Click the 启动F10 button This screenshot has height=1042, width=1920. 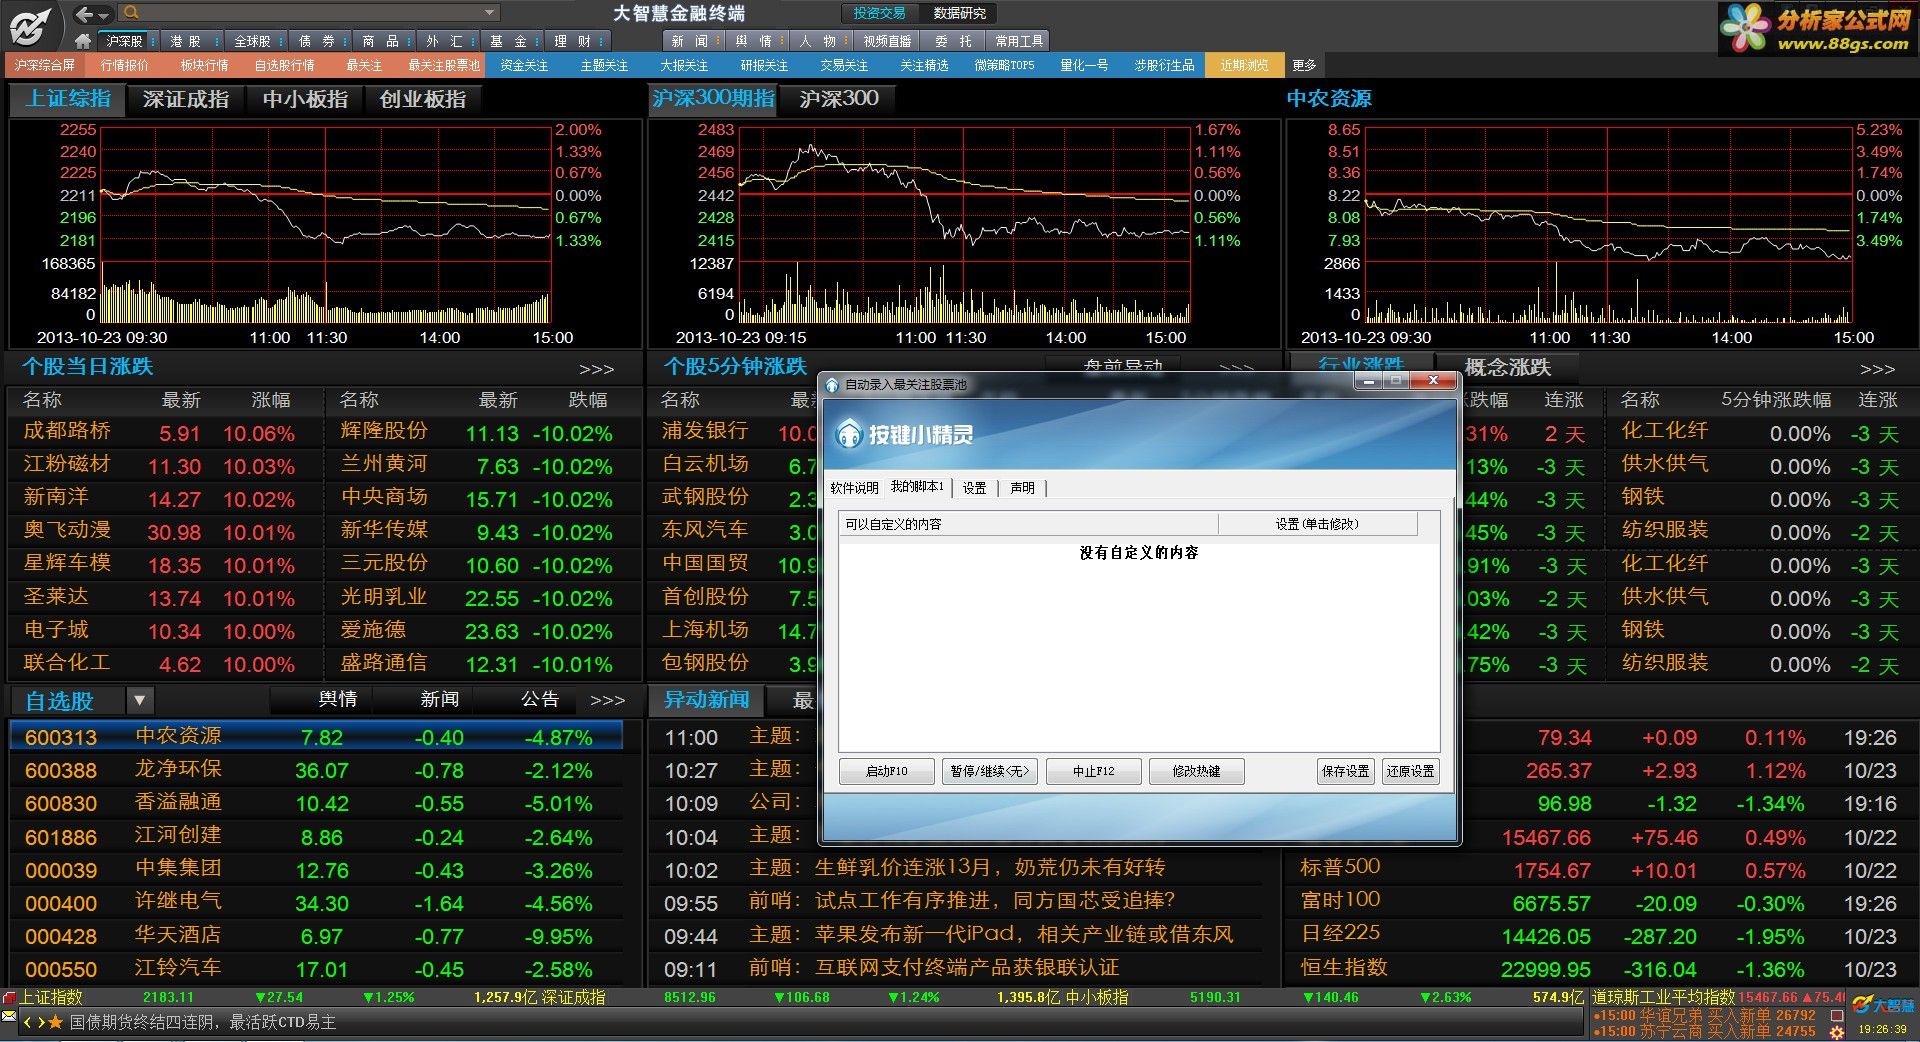(x=887, y=771)
